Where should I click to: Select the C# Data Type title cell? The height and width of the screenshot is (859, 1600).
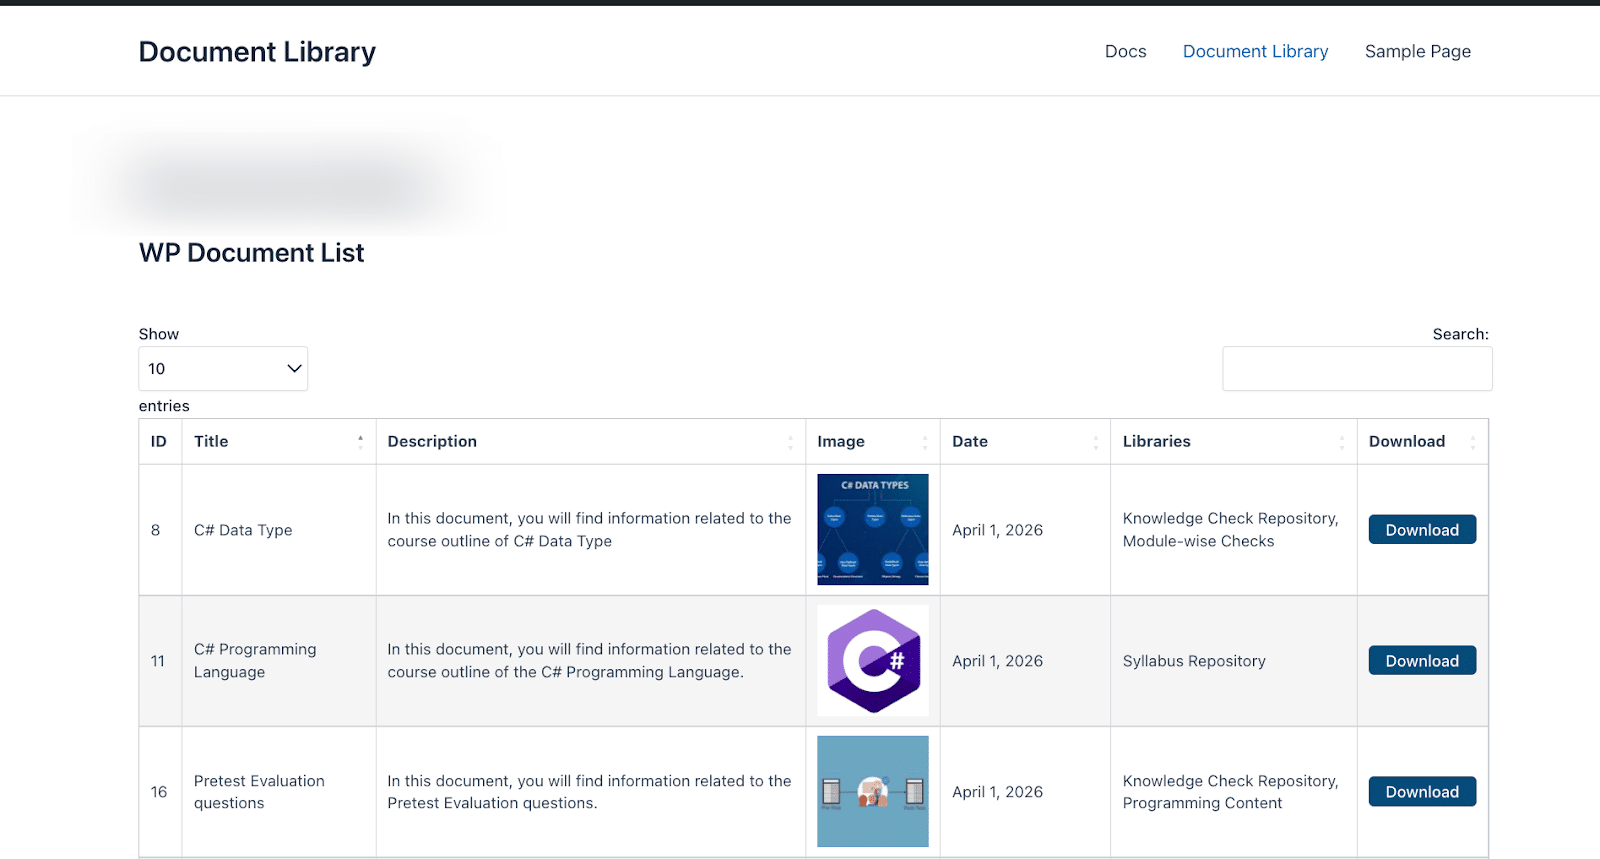279,530
